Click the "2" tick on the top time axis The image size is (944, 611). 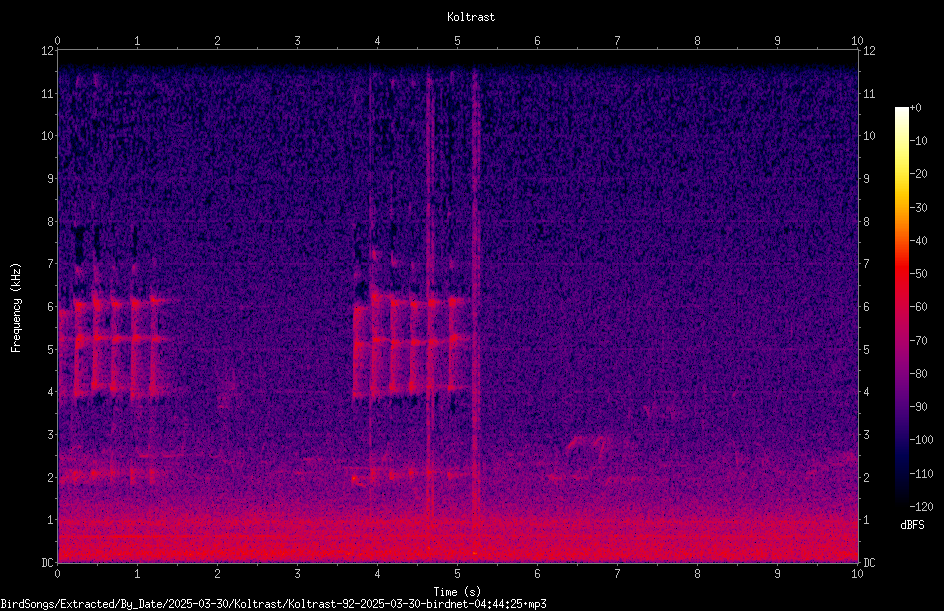217,40
